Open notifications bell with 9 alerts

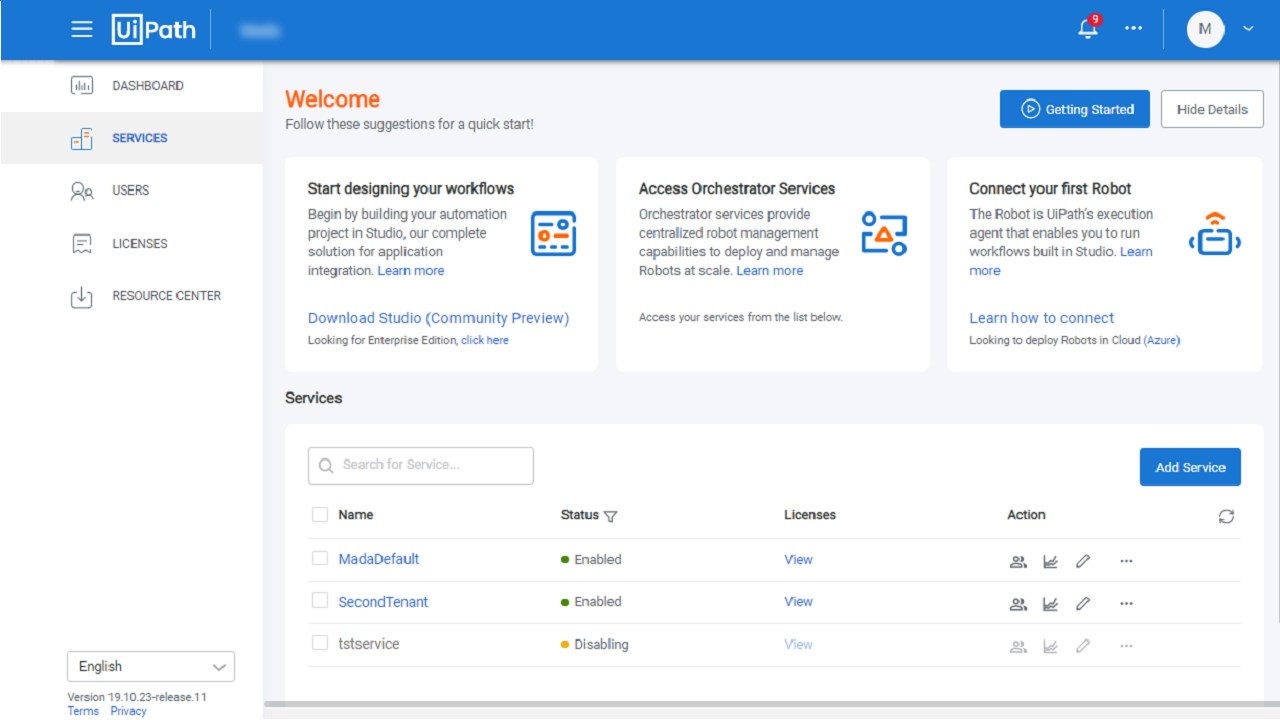coord(1088,28)
